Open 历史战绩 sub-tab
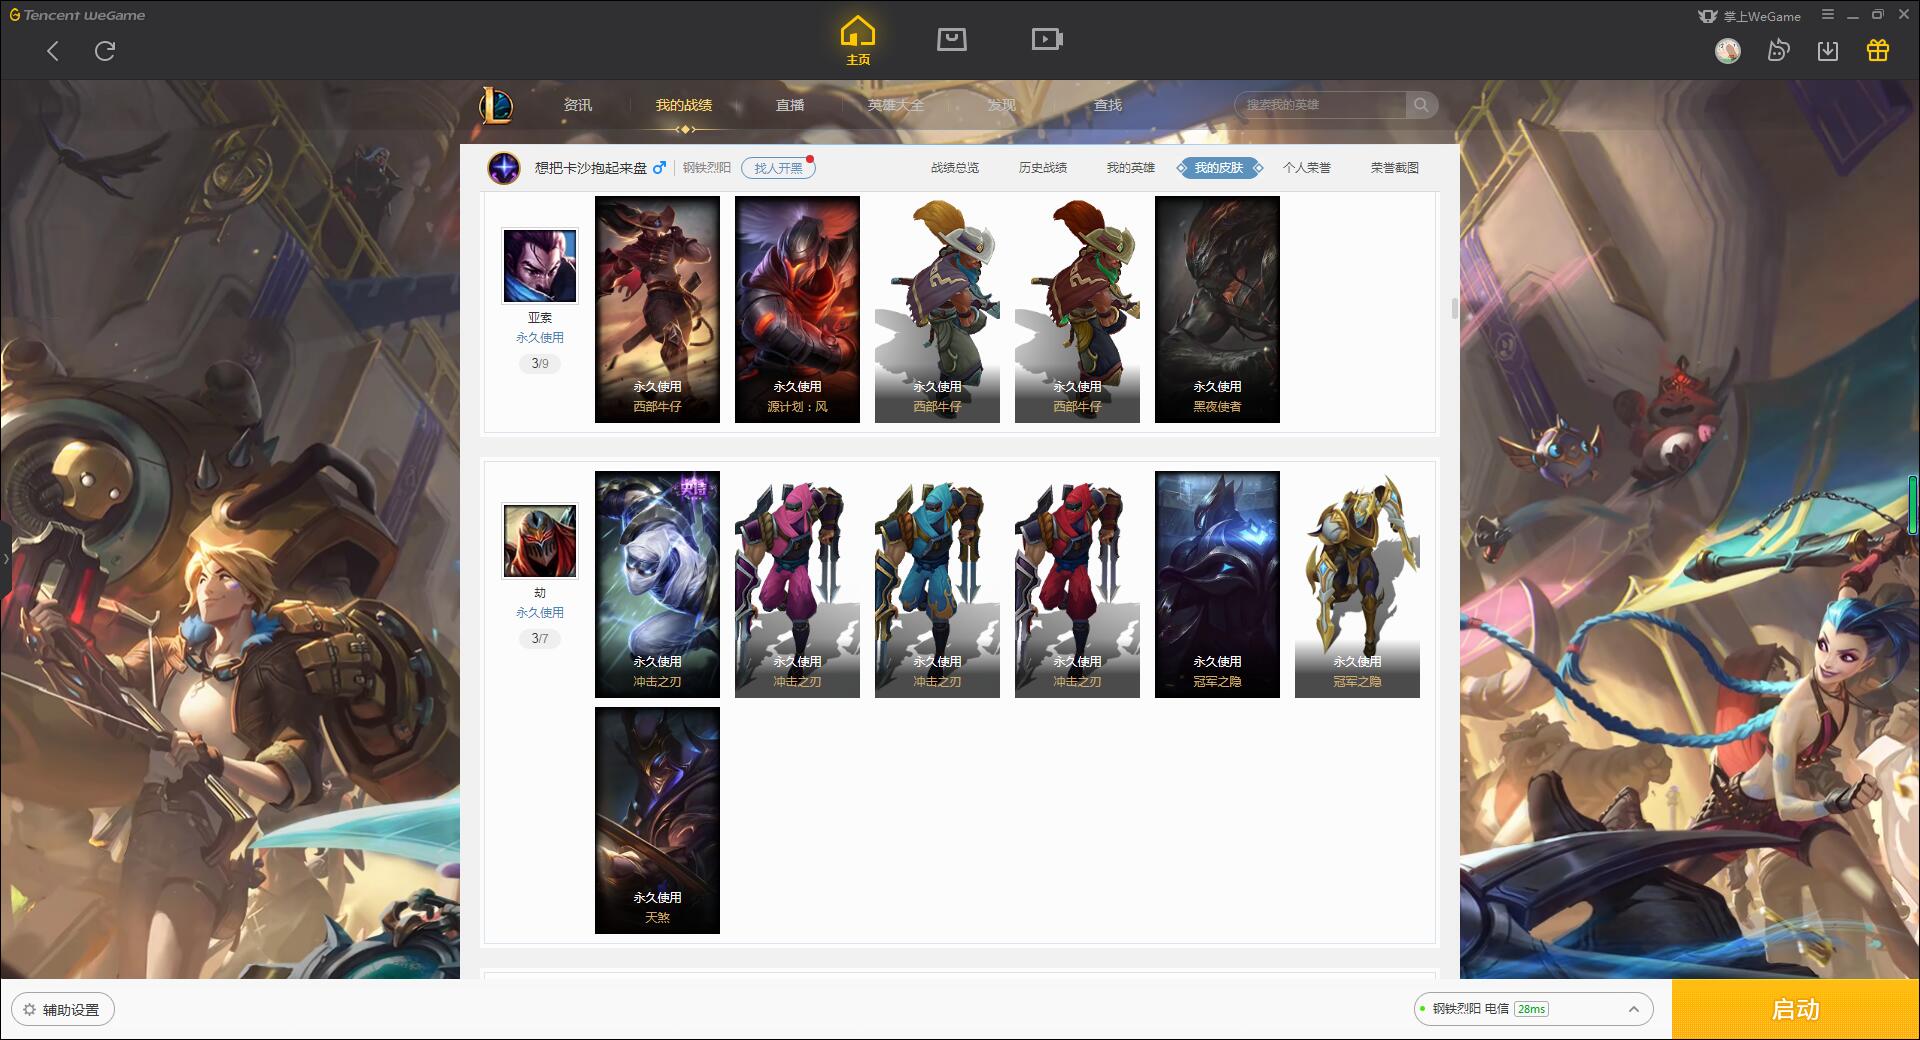This screenshot has height=1040, width=1920. click(x=1043, y=168)
